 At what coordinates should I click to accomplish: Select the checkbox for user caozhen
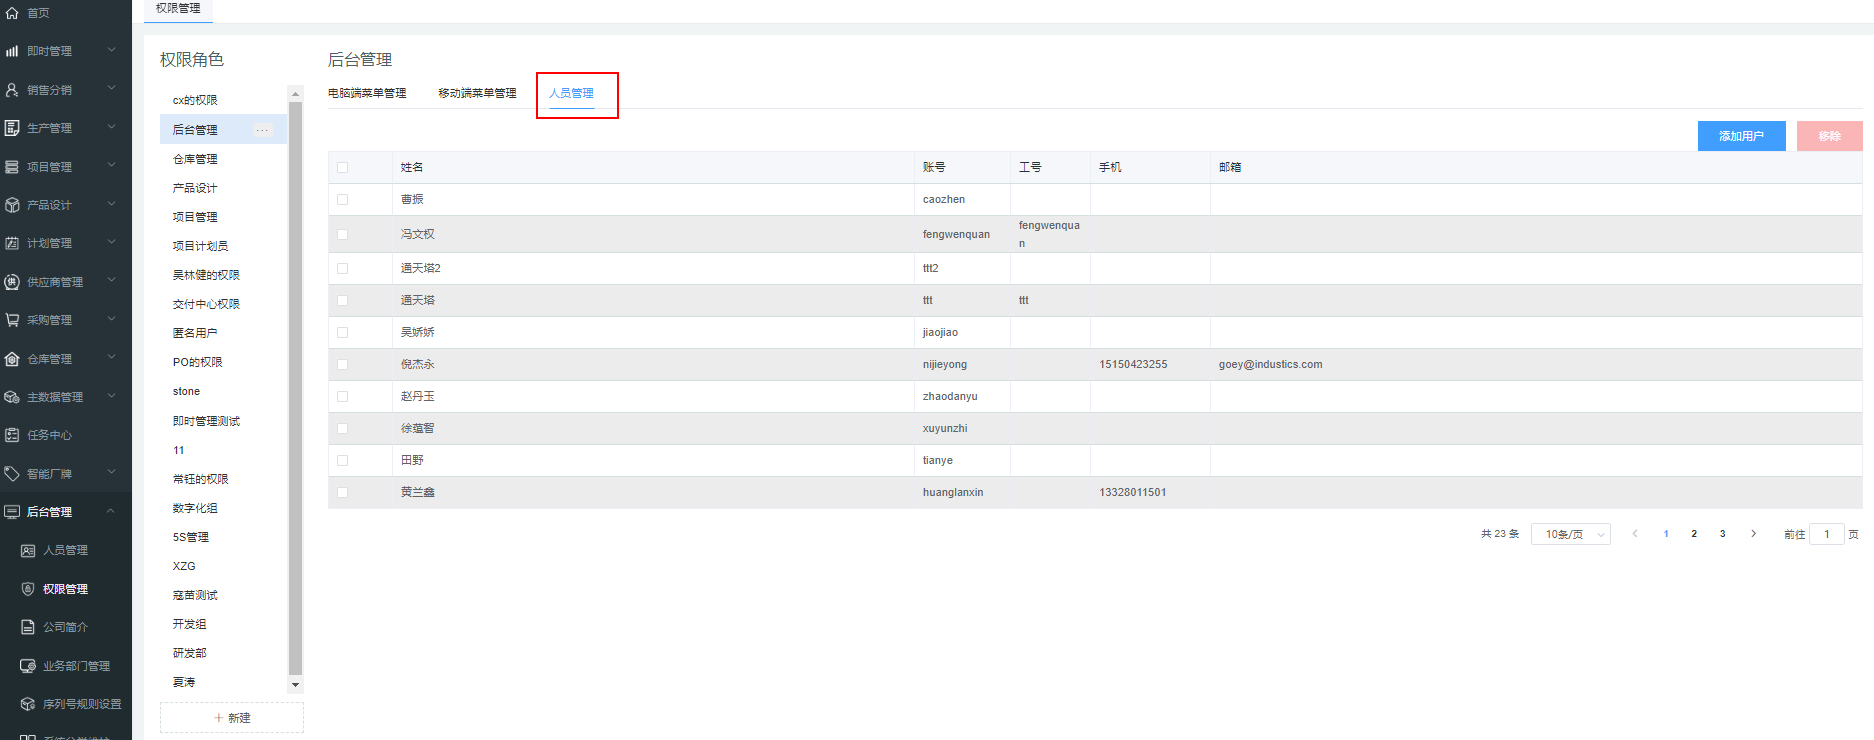click(343, 200)
